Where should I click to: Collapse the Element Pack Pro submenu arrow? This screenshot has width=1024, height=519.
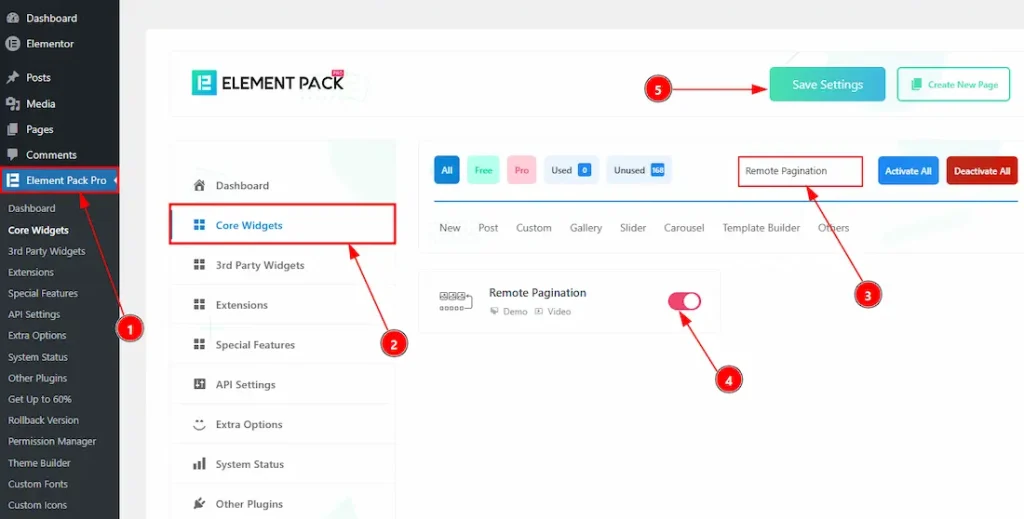[116, 180]
